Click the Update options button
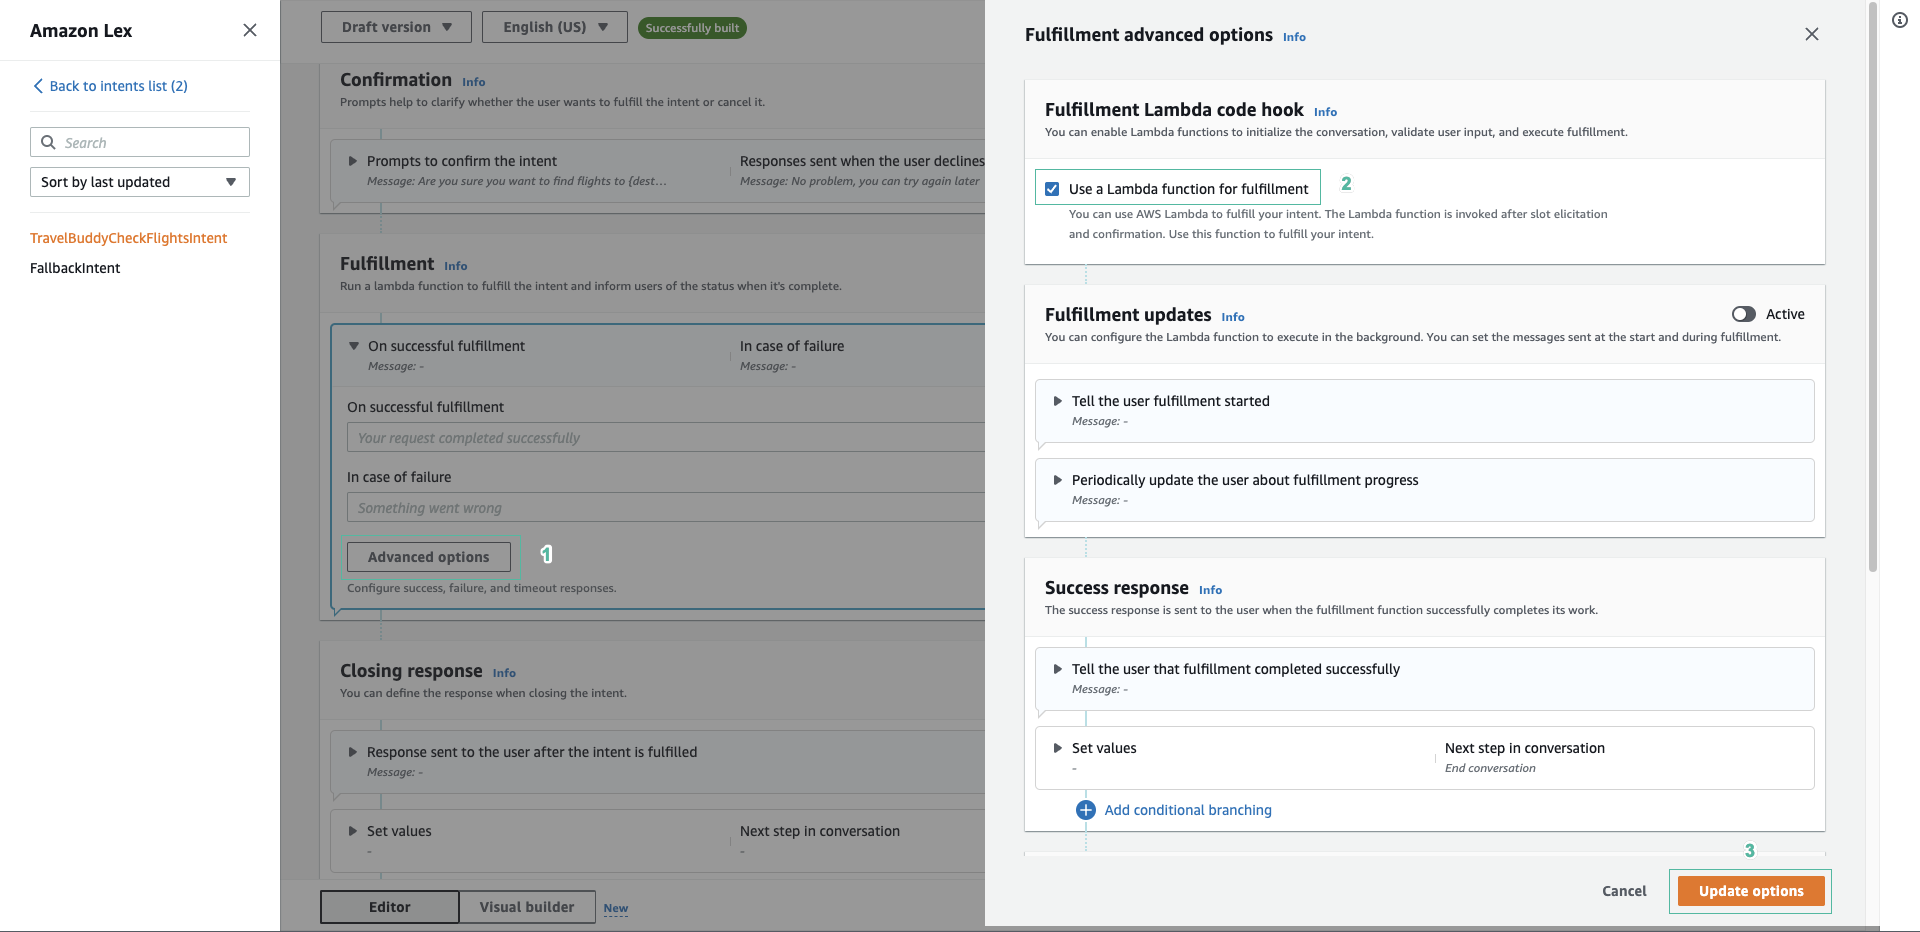The height and width of the screenshot is (932, 1920). pyautogui.click(x=1751, y=891)
